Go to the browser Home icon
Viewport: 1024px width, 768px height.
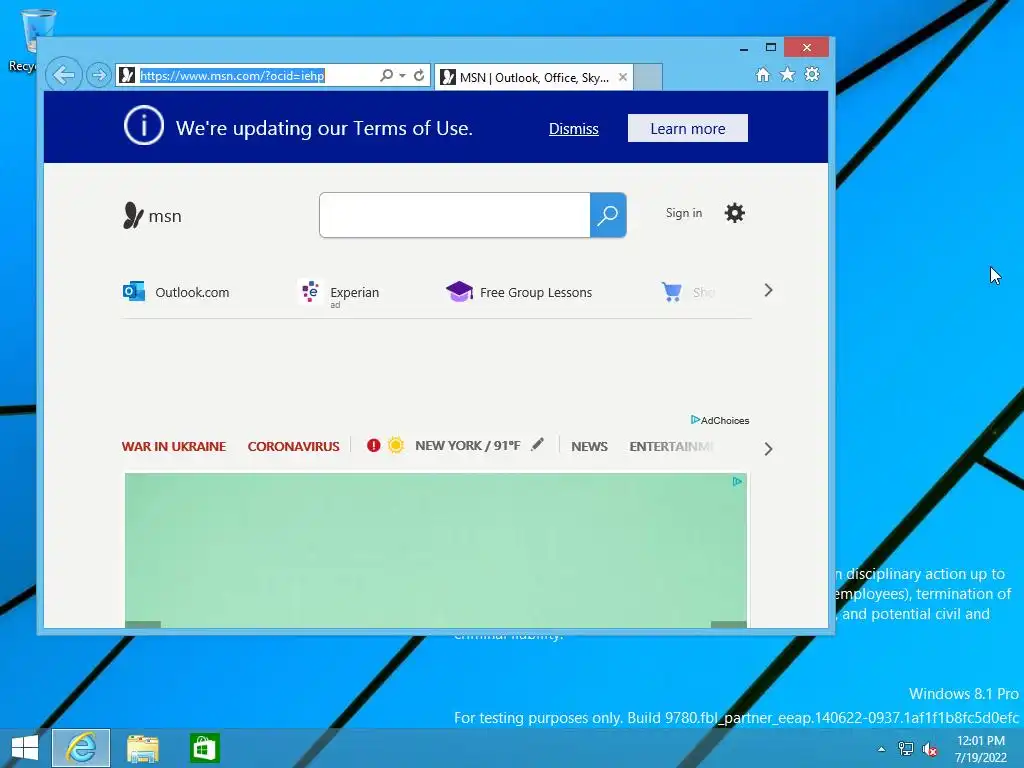pyautogui.click(x=763, y=74)
